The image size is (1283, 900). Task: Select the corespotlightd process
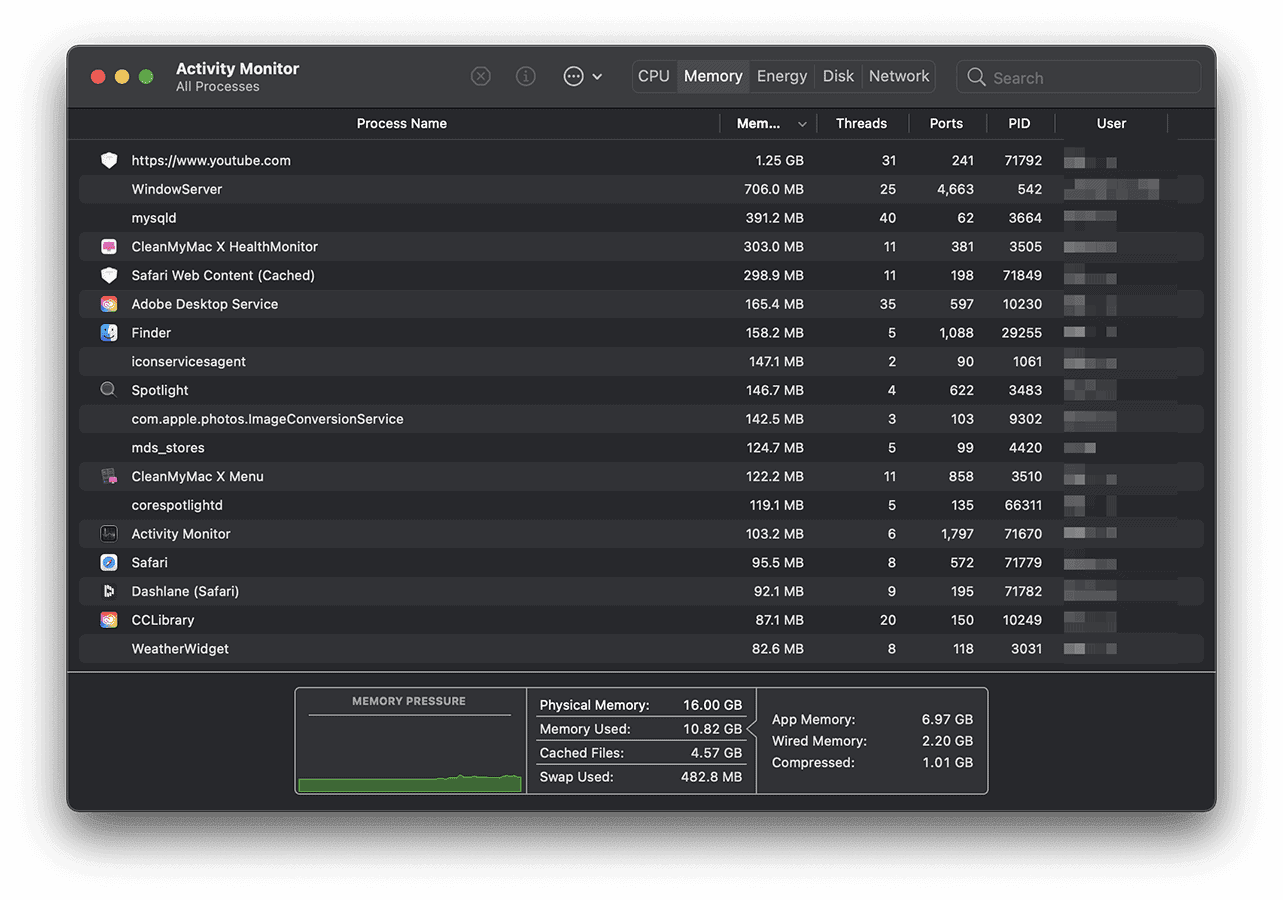pos(640,505)
